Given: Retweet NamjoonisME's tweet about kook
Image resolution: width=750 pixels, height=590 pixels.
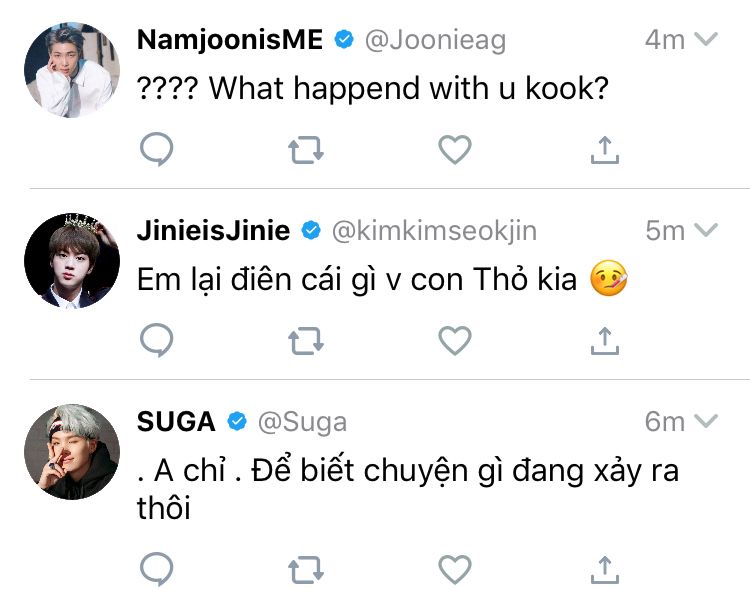Looking at the screenshot, I should pos(305,150).
